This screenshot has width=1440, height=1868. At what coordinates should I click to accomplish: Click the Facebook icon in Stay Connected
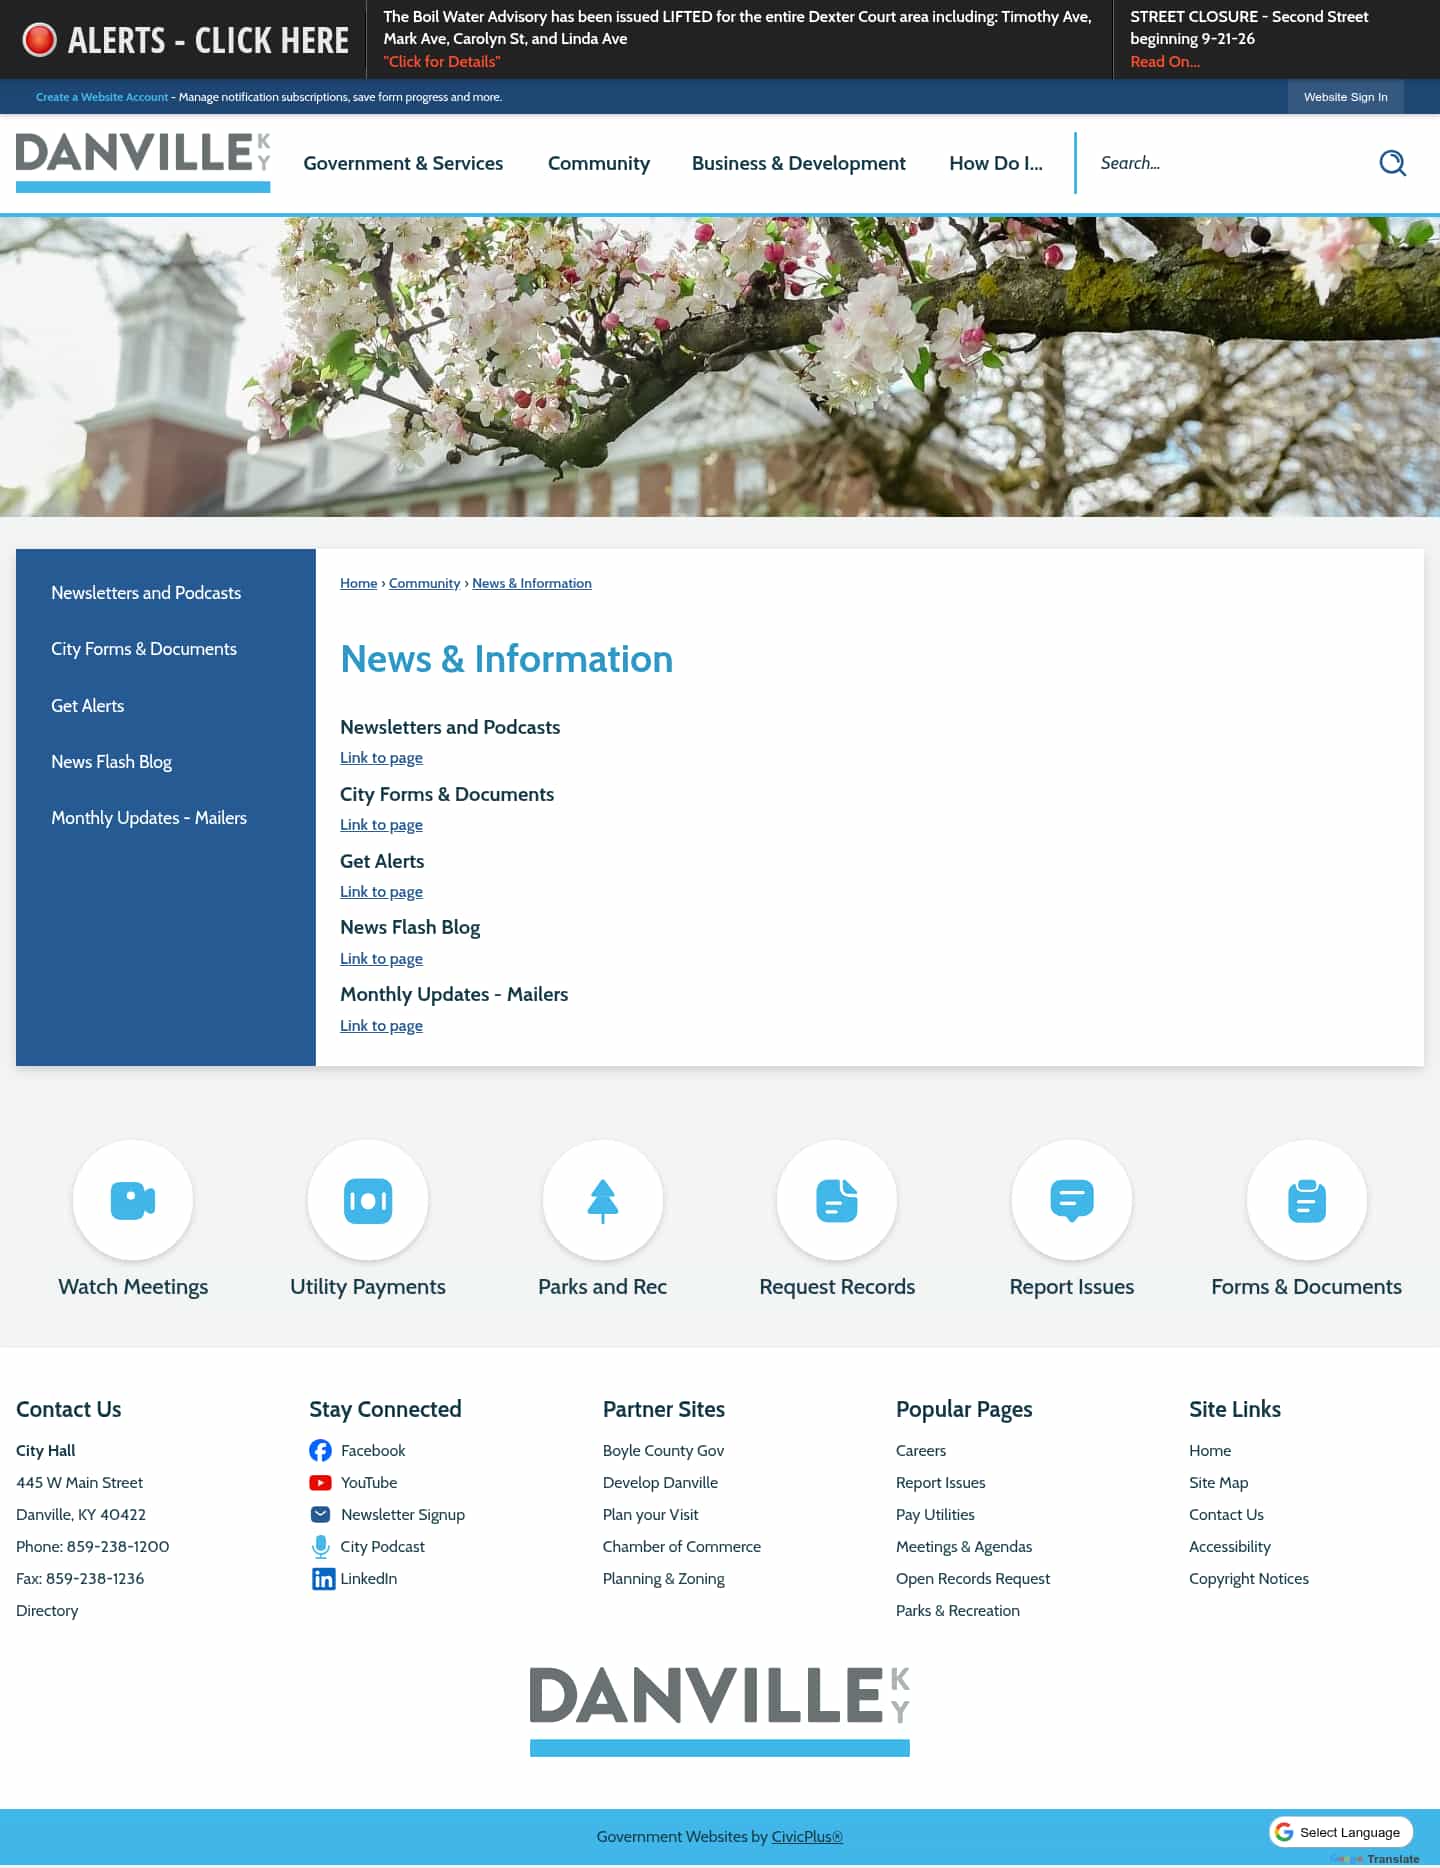[321, 1450]
